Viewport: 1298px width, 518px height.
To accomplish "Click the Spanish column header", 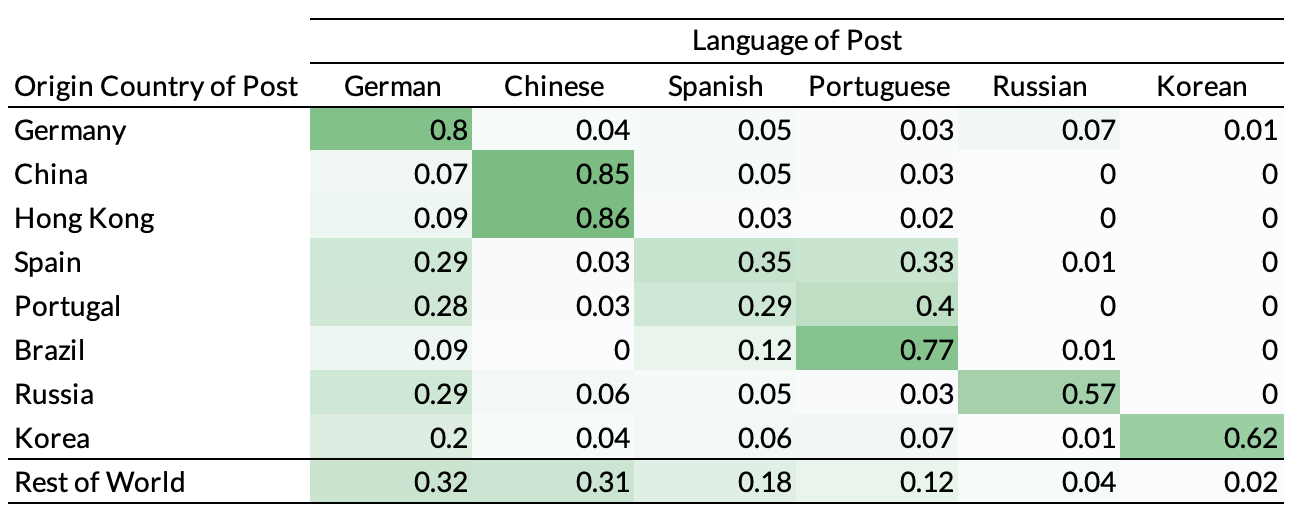I will click(x=715, y=87).
